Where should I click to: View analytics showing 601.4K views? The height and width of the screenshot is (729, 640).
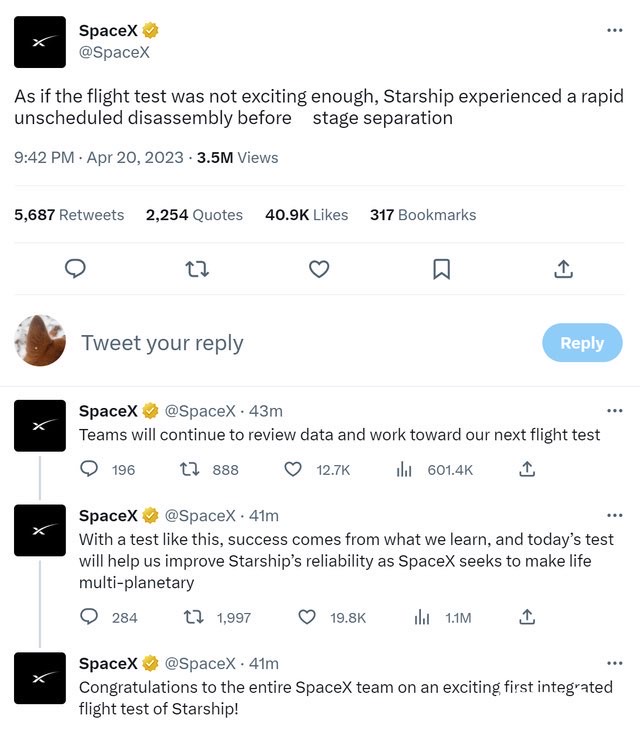(404, 469)
